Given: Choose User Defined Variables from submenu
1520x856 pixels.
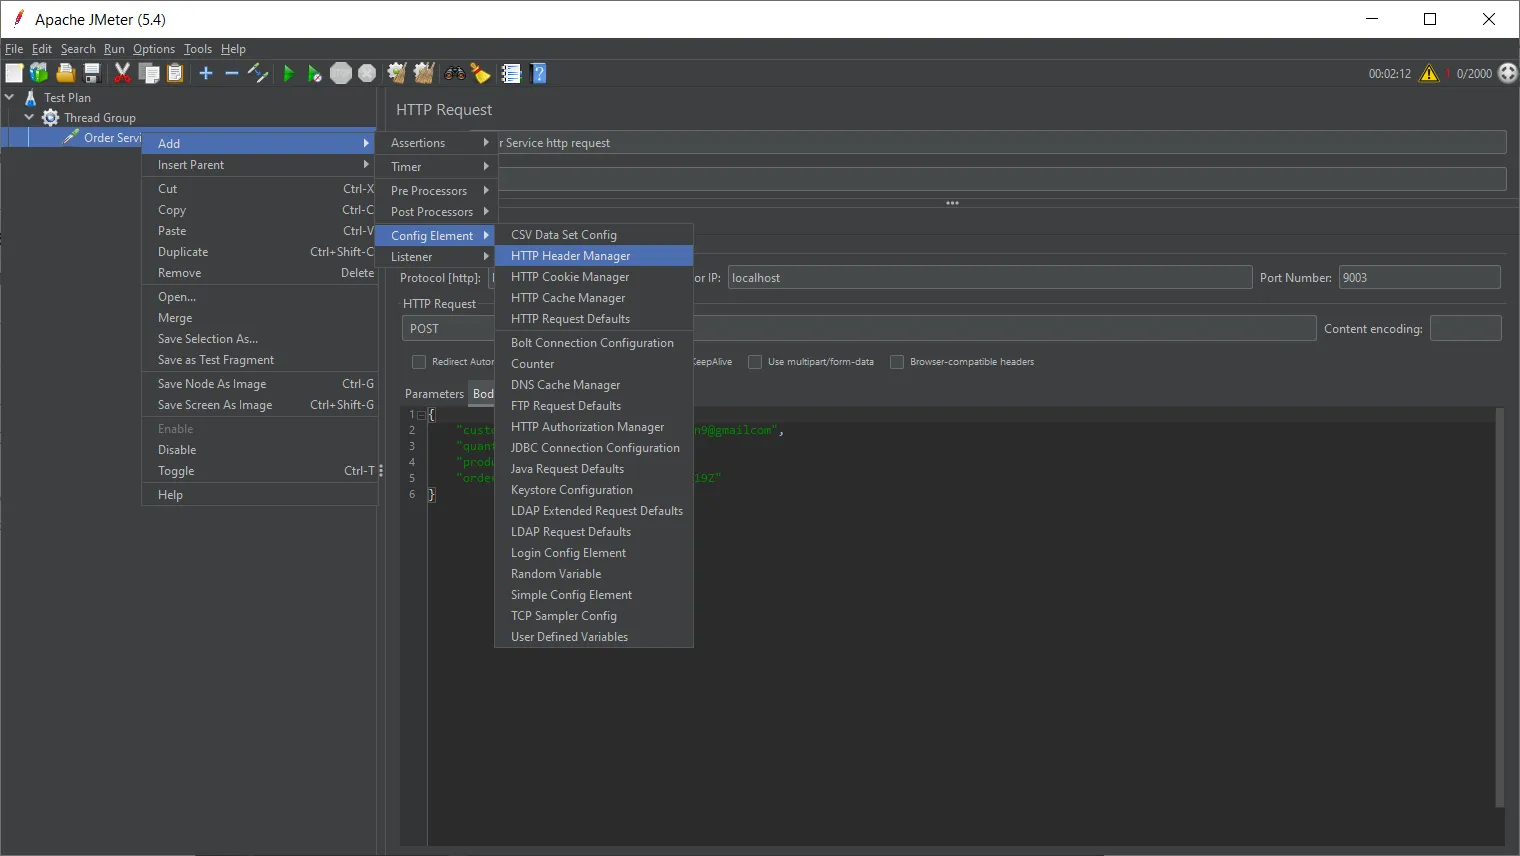Looking at the screenshot, I should click(x=569, y=637).
